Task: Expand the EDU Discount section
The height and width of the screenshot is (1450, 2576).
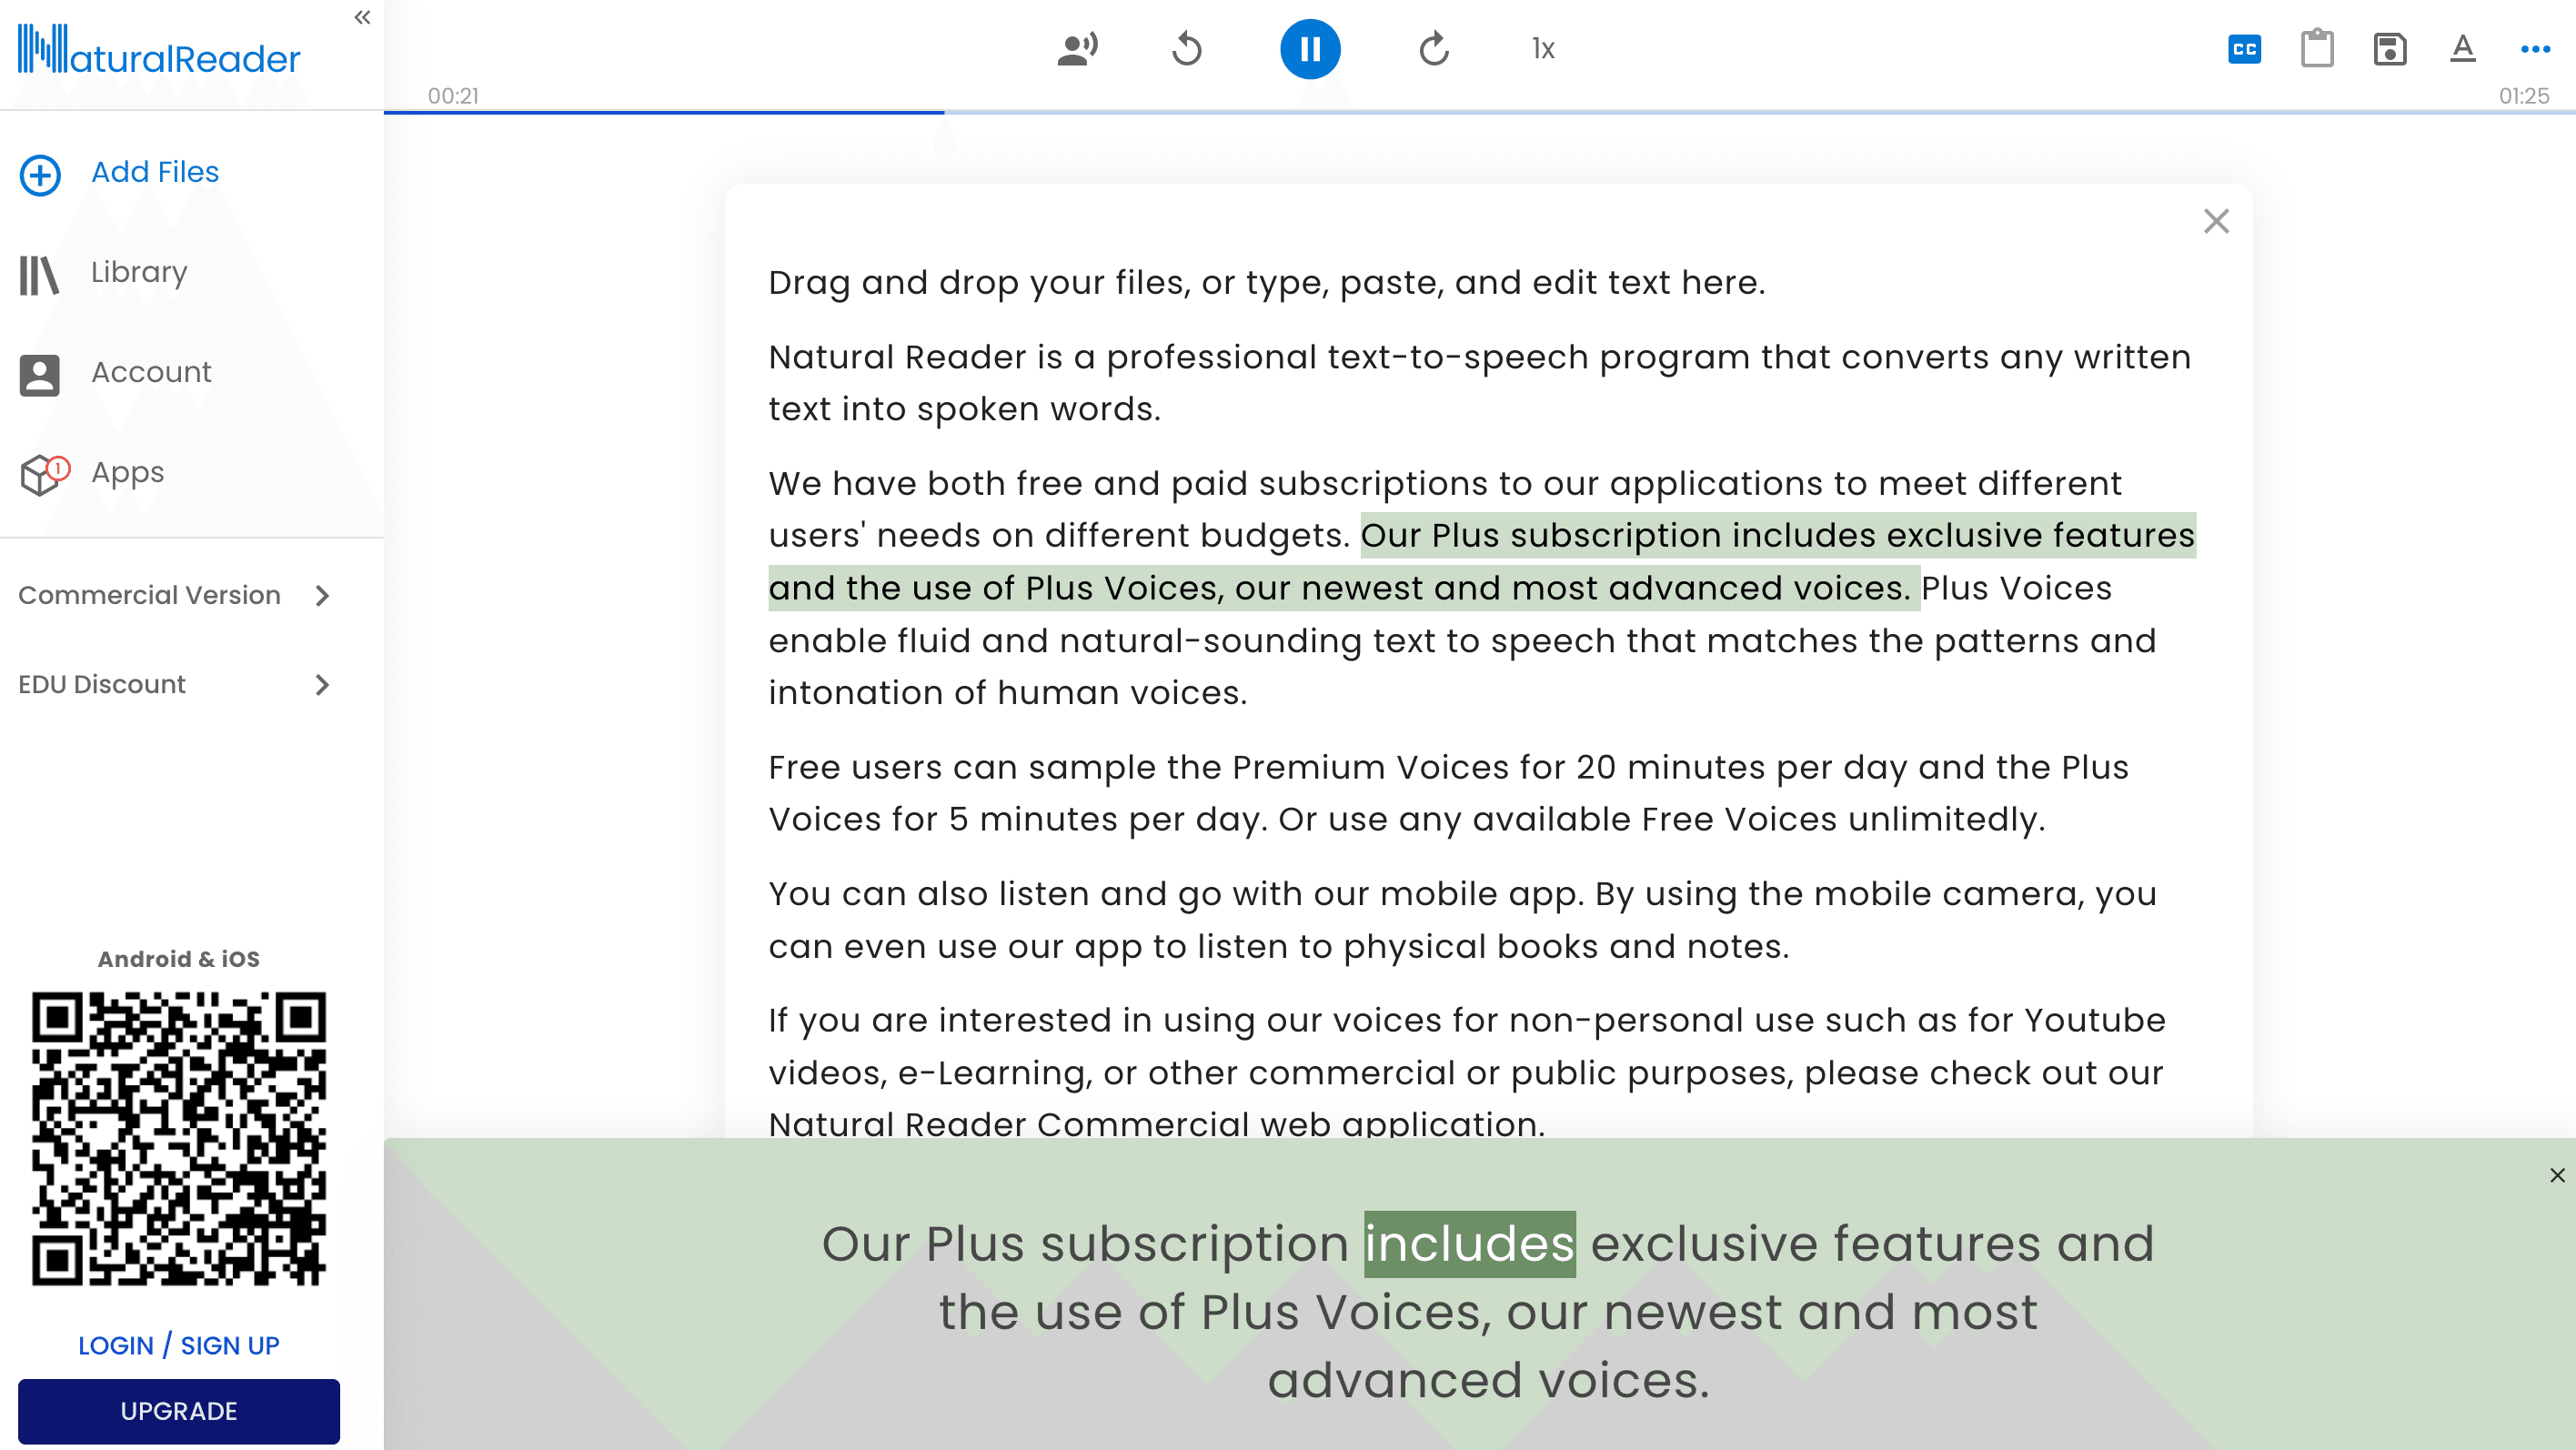Action: (322, 685)
